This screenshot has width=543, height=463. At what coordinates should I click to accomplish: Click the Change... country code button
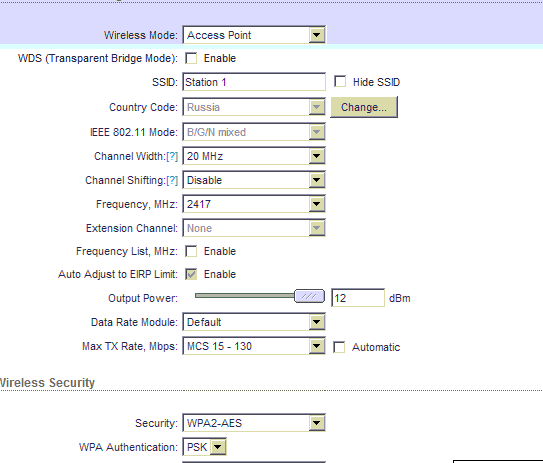[x=364, y=107]
